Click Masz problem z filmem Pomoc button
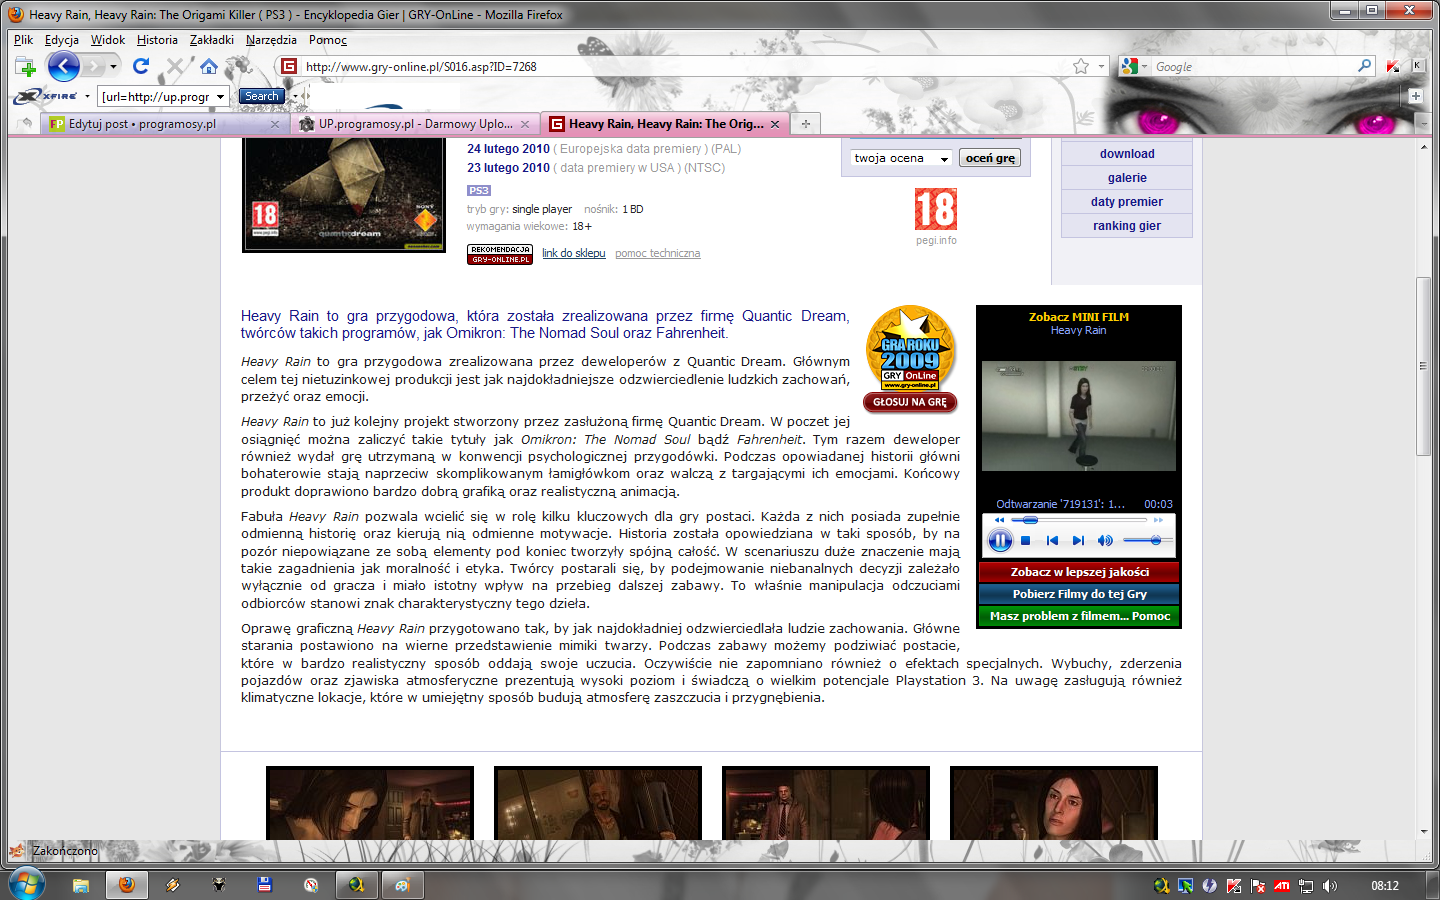Viewport: 1440px width, 900px height. click(1080, 616)
